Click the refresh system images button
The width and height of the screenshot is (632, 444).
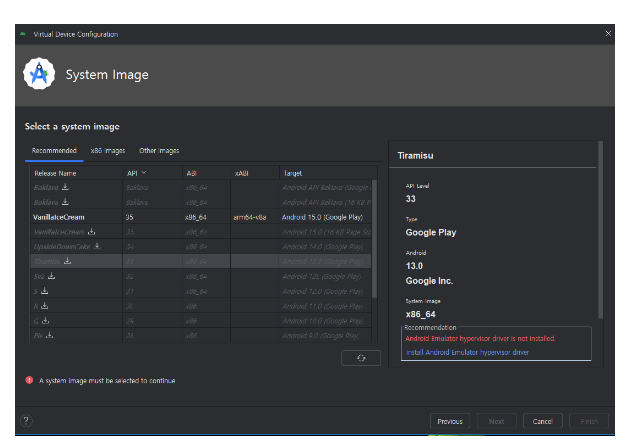click(x=361, y=358)
